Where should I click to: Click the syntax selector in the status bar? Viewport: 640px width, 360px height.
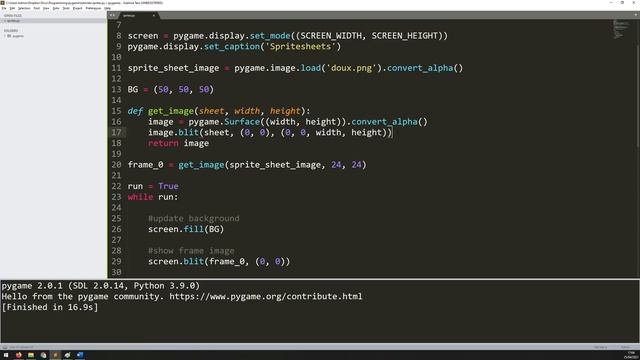(625, 347)
